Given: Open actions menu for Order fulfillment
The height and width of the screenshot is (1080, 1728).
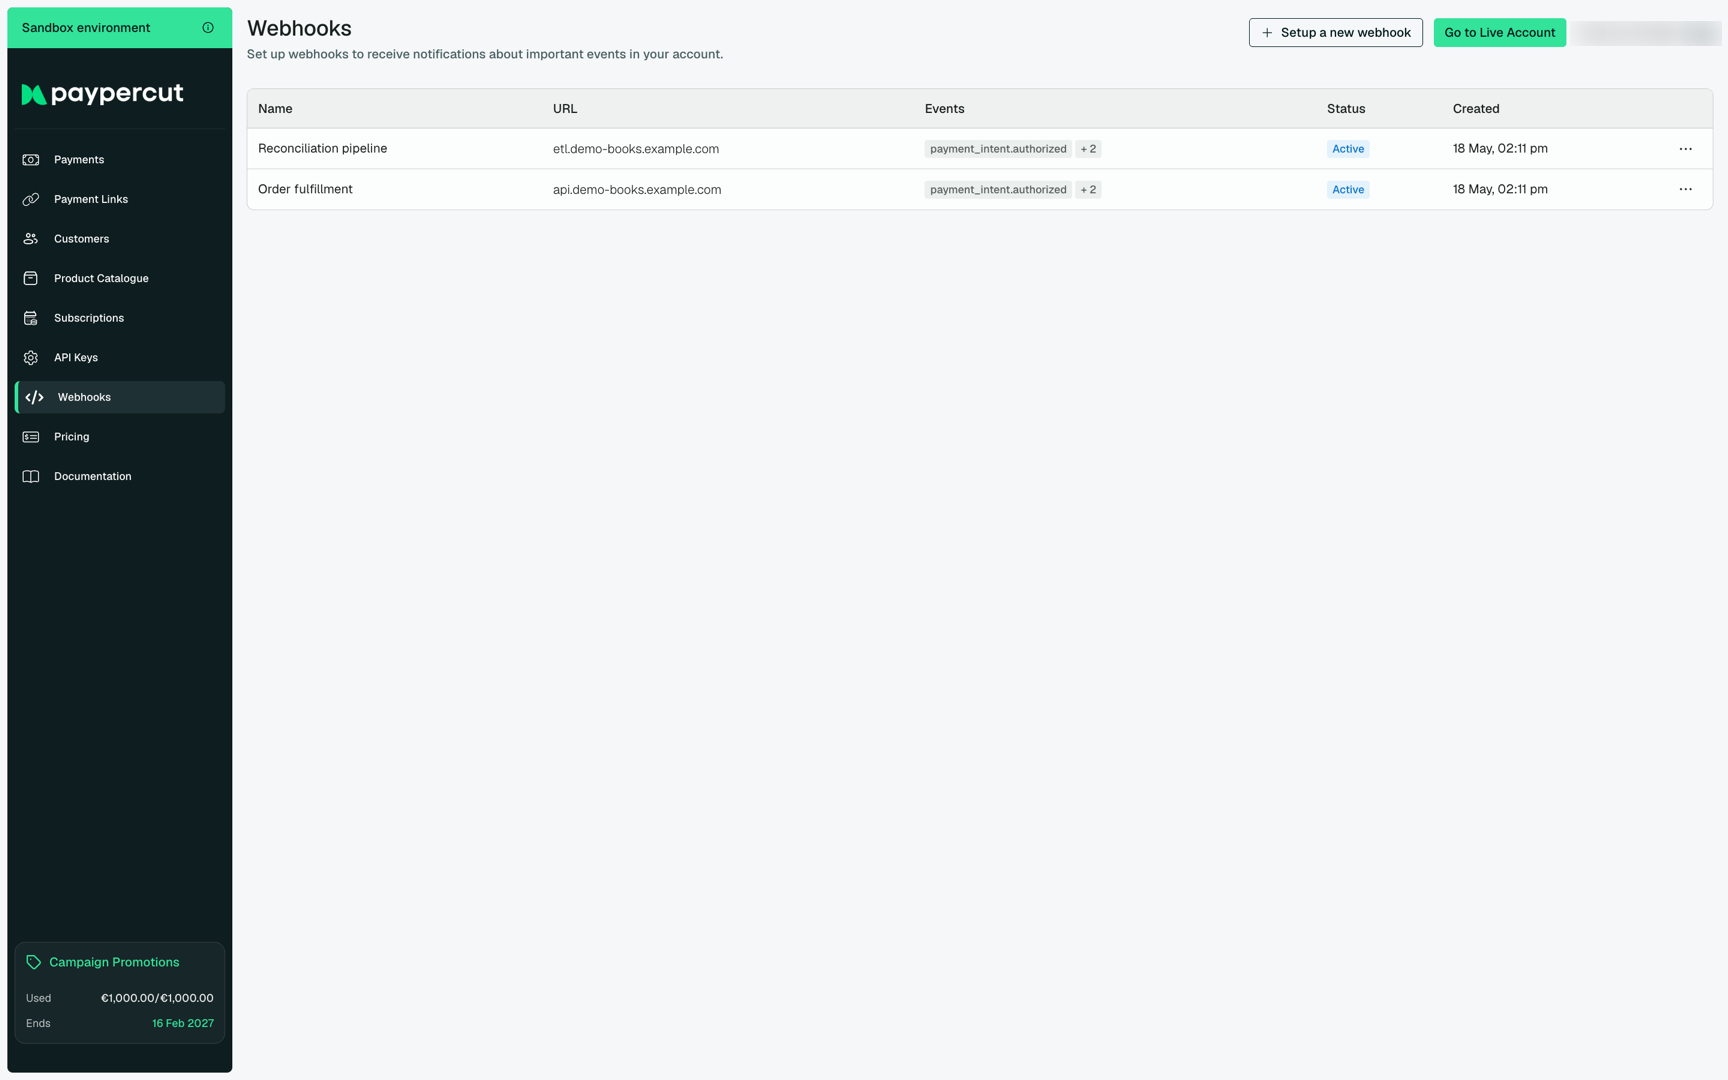Looking at the screenshot, I should coord(1685,189).
